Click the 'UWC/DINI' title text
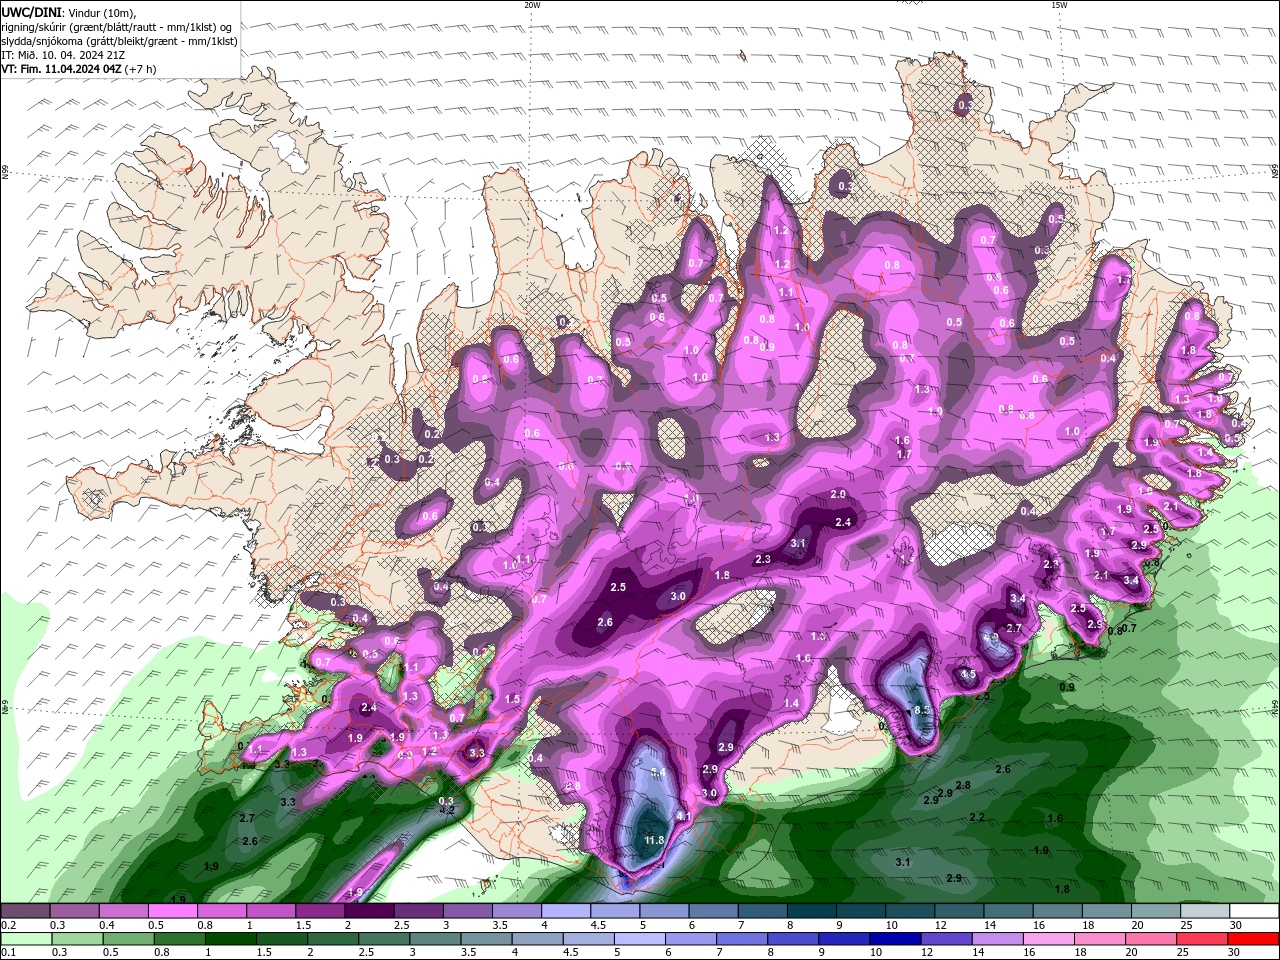Screen dimensions: 1280x960 click(x=31, y=12)
